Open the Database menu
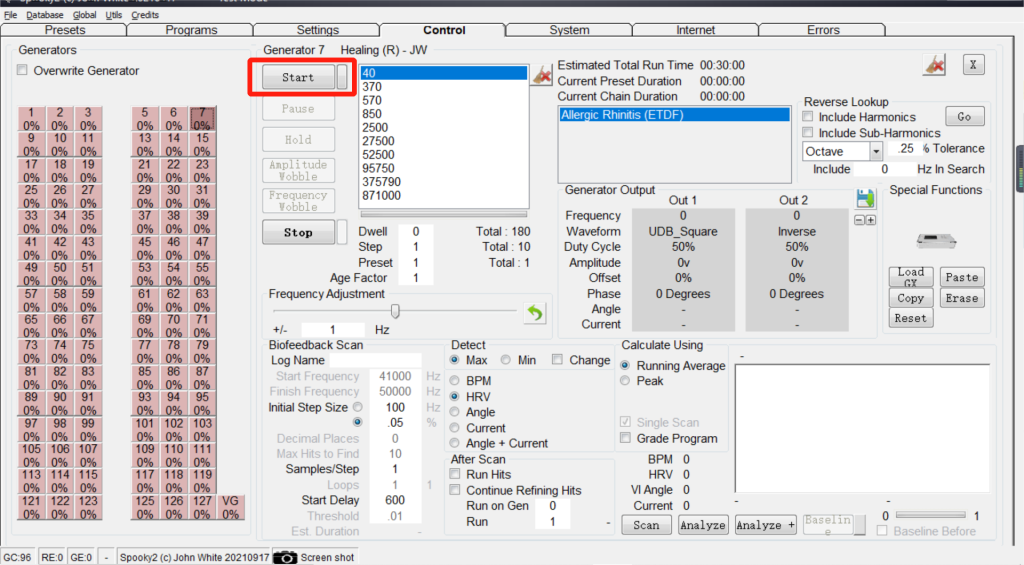This screenshot has height=565, width=1024. (44, 15)
